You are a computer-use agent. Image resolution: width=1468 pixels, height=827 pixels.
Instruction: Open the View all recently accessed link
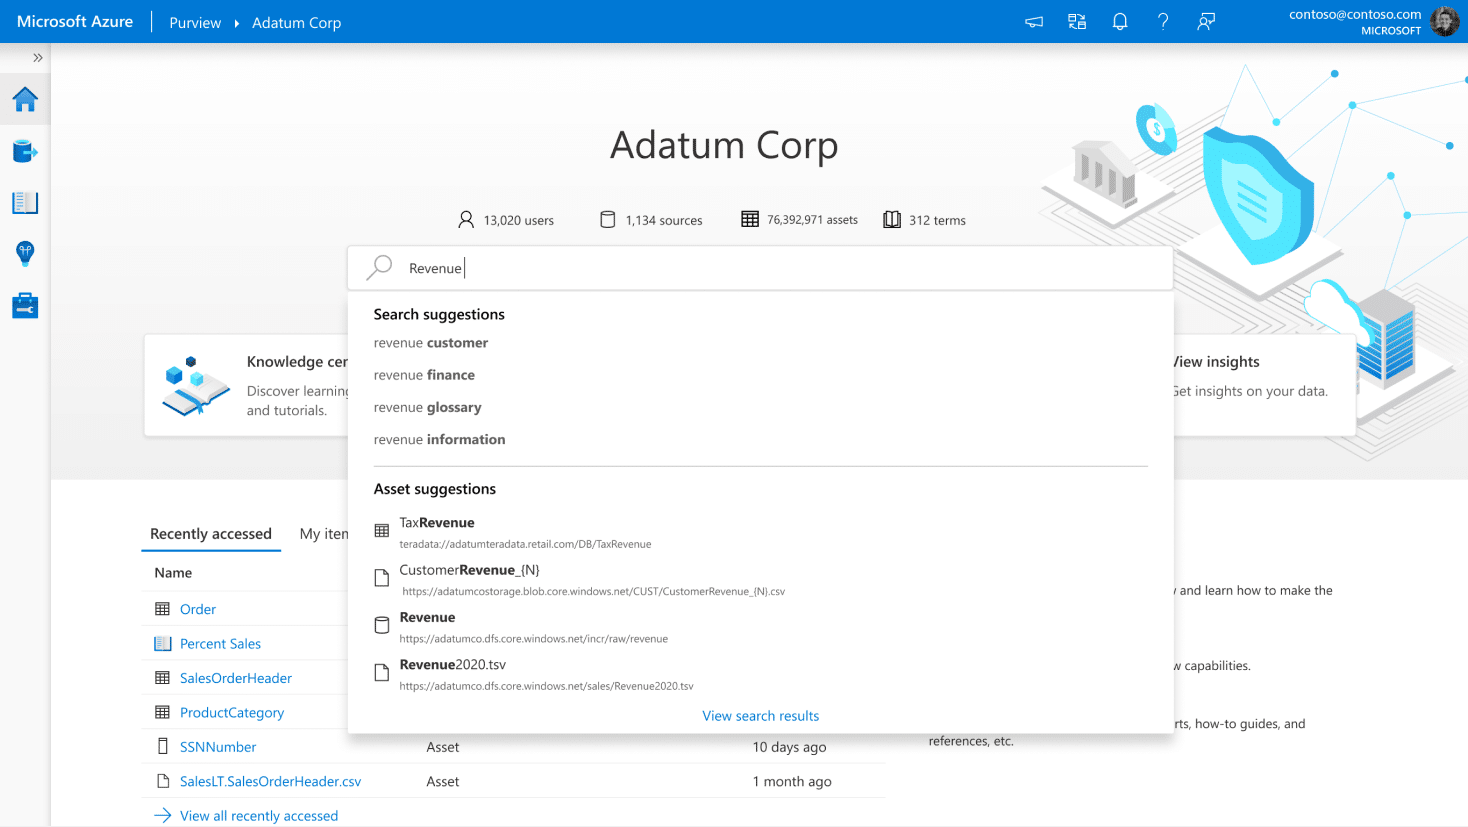coord(259,816)
